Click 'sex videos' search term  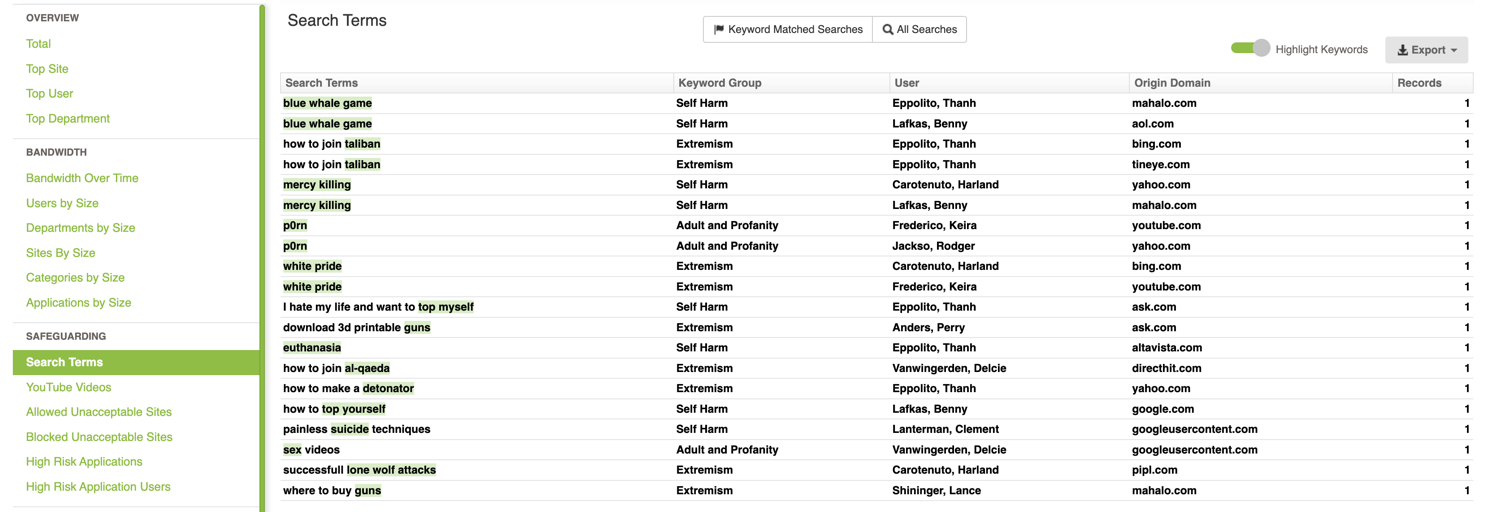coord(311,450)
